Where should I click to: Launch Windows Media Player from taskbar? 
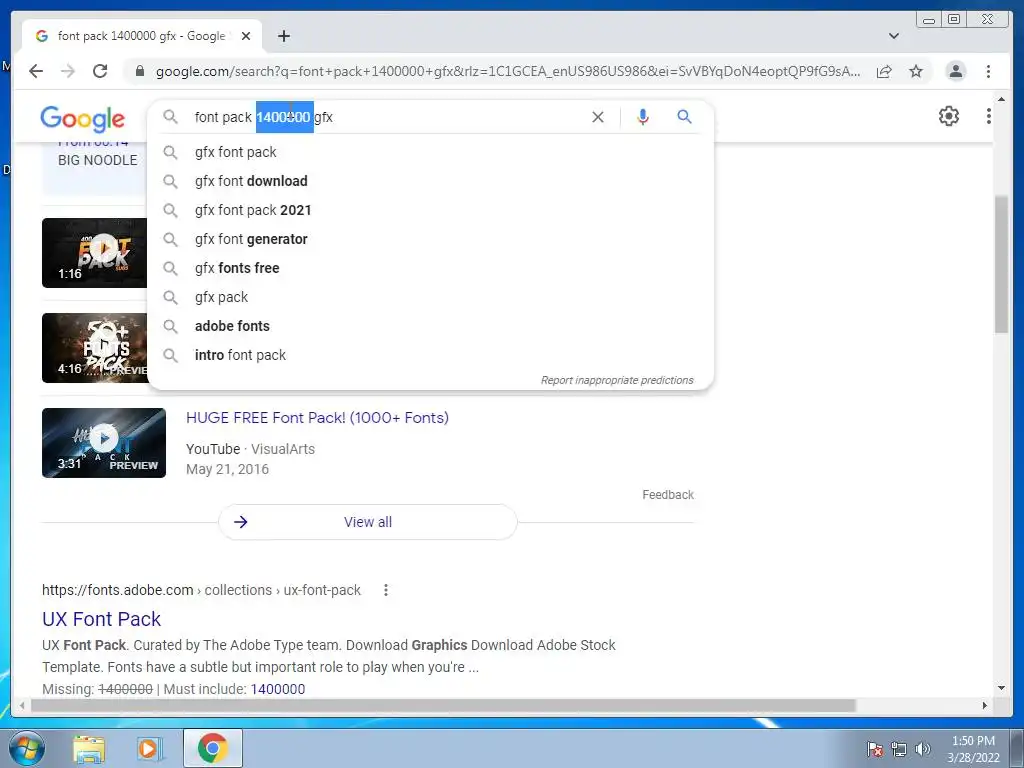pyautogui.click(x=150, y=749)
